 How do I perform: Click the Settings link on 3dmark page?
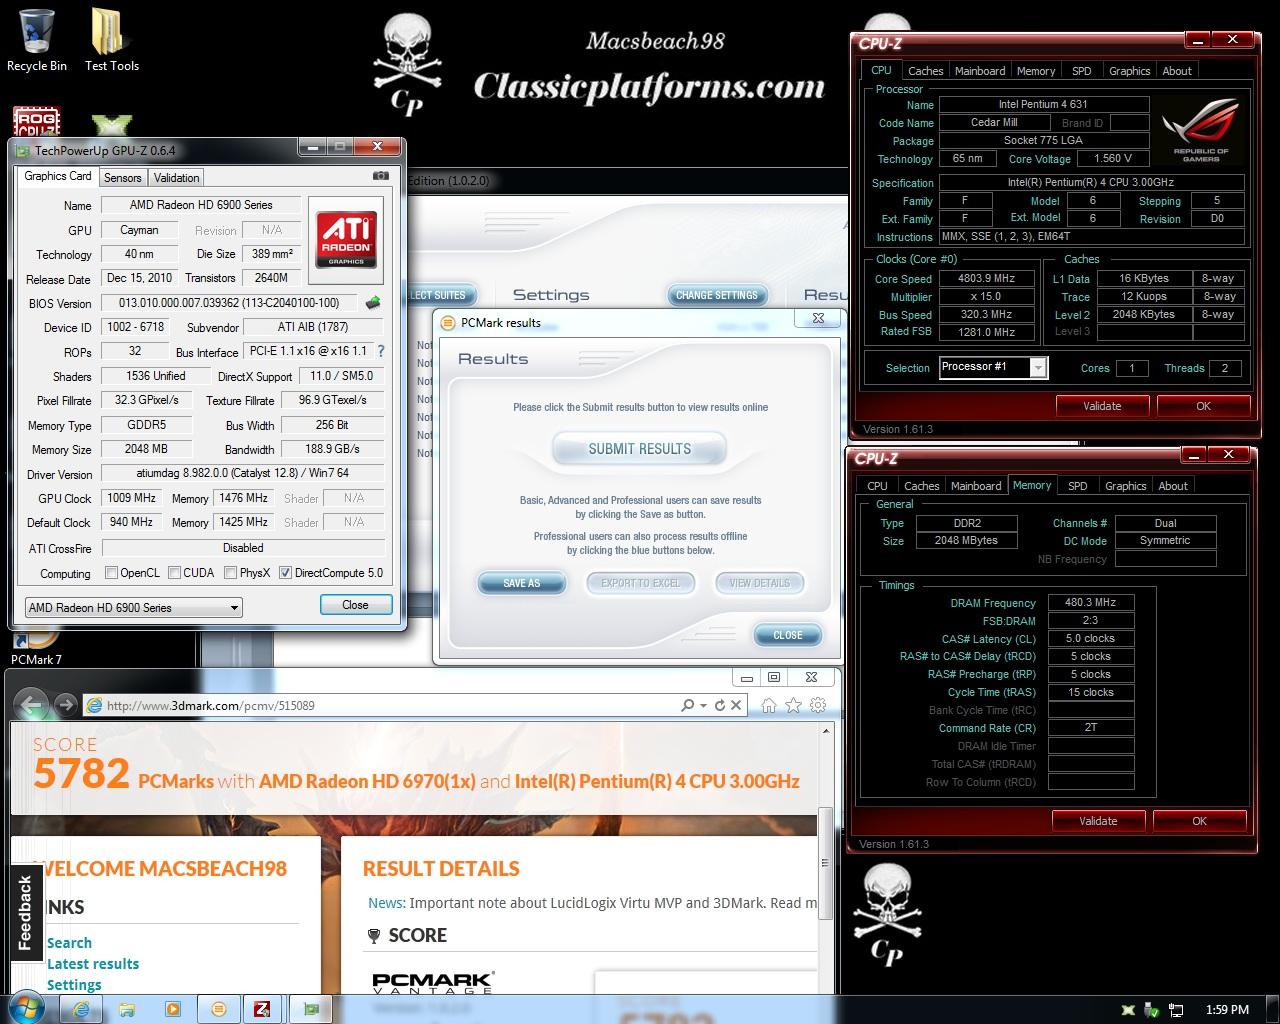pos(74,985)
